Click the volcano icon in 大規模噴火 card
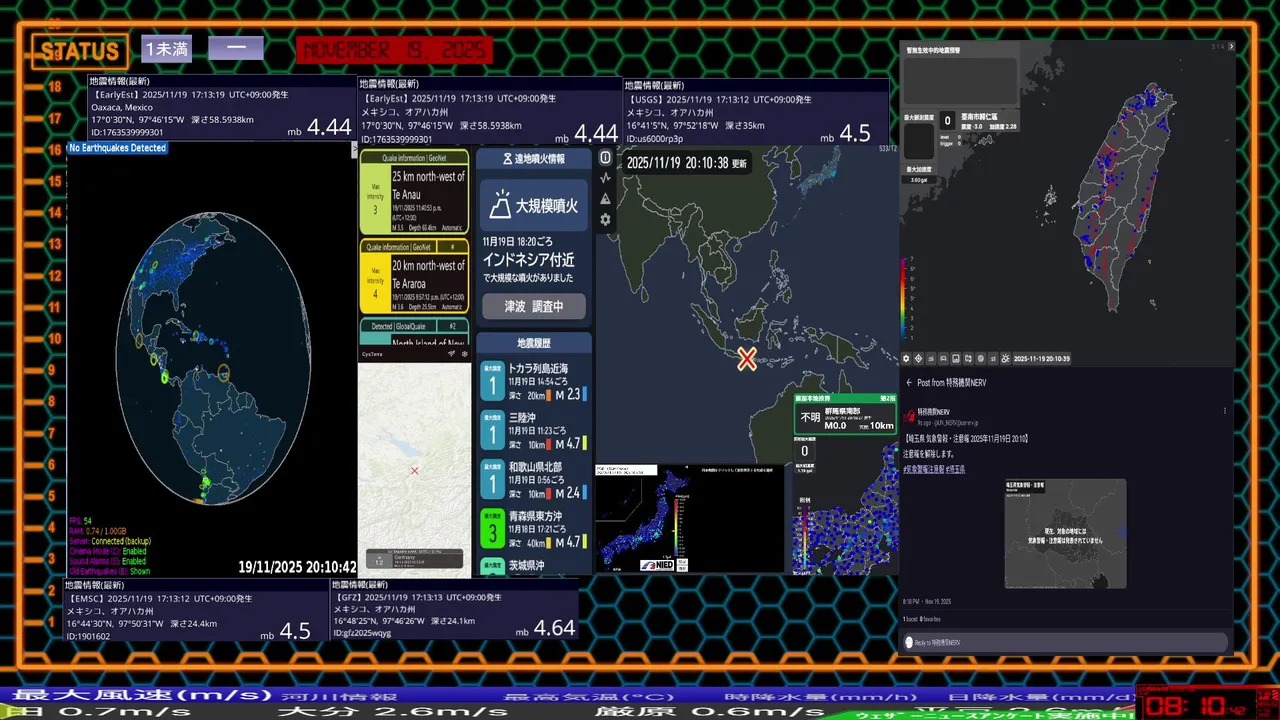 tap(499, 207)
